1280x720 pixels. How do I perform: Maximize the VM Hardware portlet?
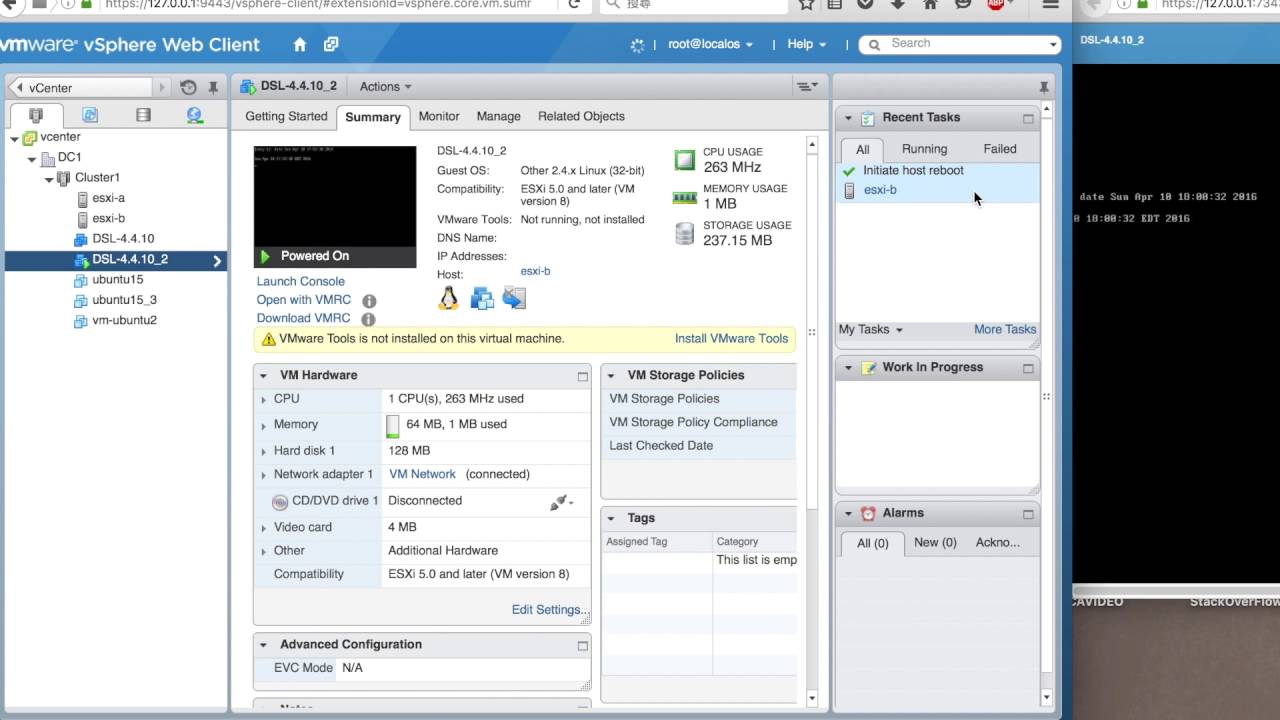(582, 376)
